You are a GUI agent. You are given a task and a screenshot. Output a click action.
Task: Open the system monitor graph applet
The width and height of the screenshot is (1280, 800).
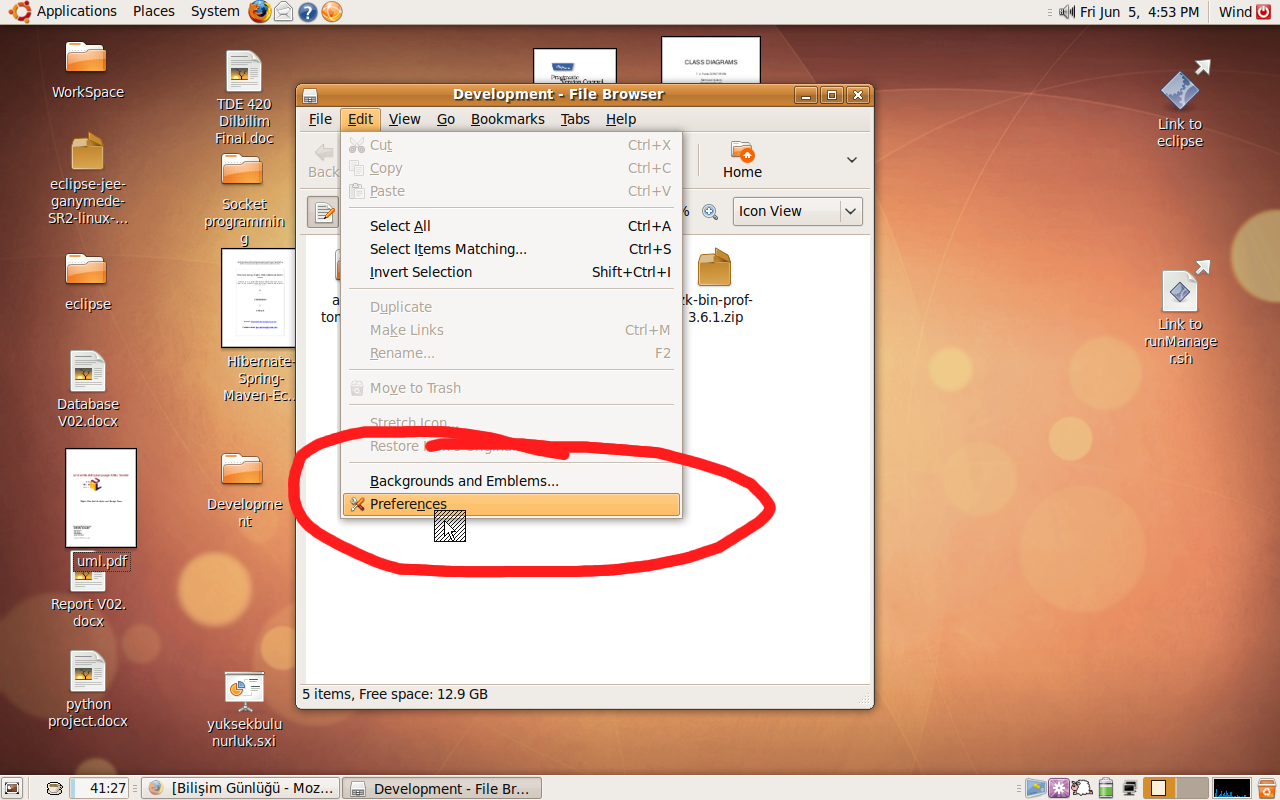(1232, 788)
